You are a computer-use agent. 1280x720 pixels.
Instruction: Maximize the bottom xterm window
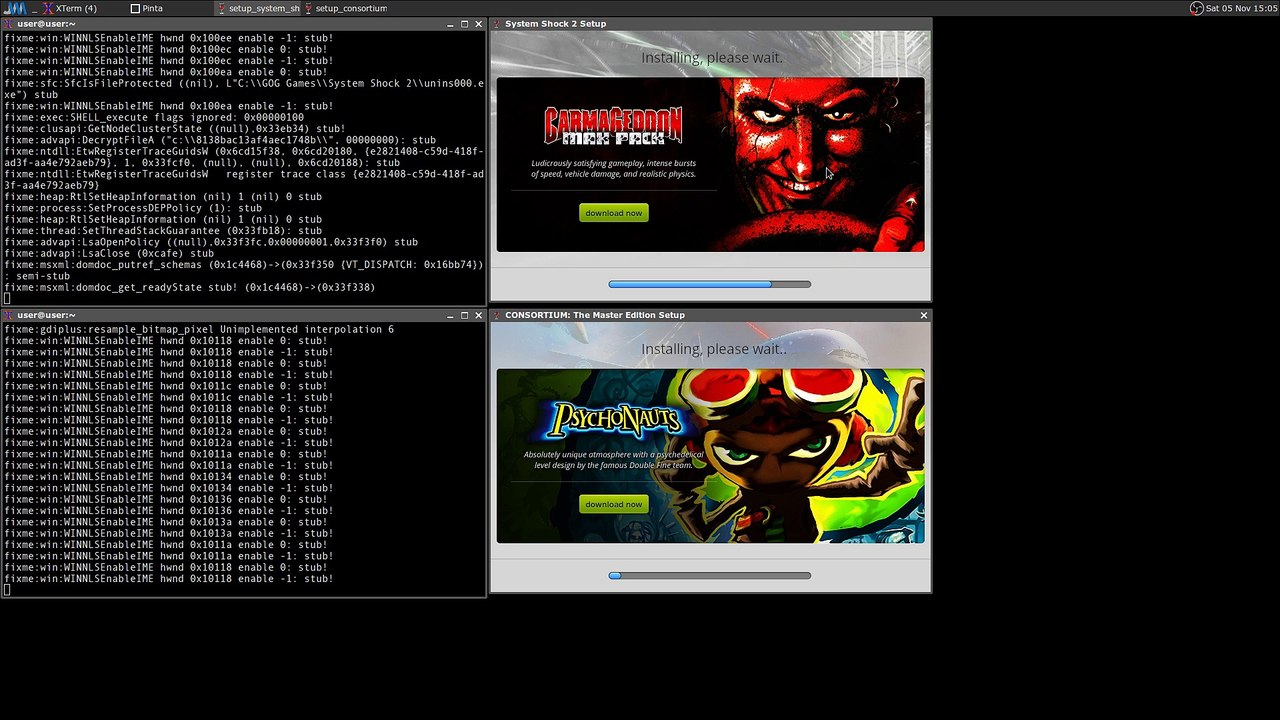464,315
